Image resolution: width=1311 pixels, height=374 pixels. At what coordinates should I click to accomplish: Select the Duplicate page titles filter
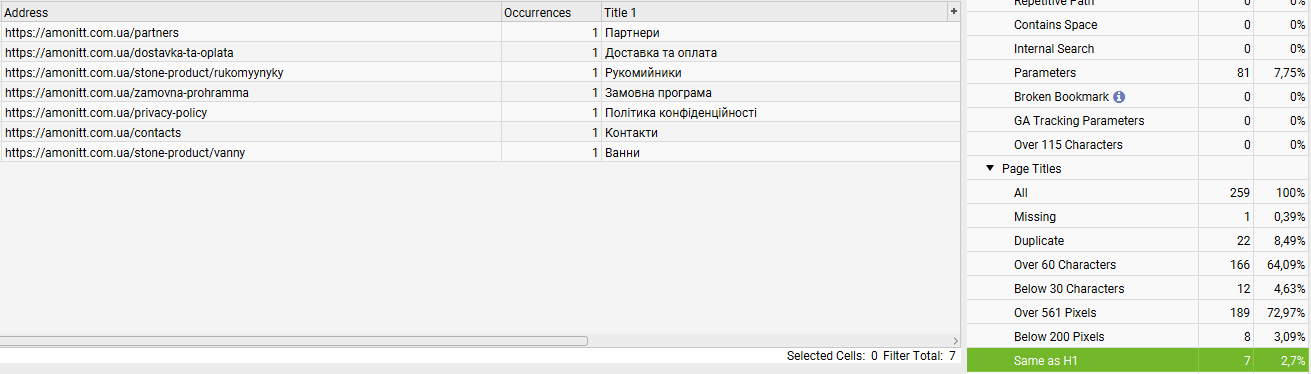(1139, 240)
